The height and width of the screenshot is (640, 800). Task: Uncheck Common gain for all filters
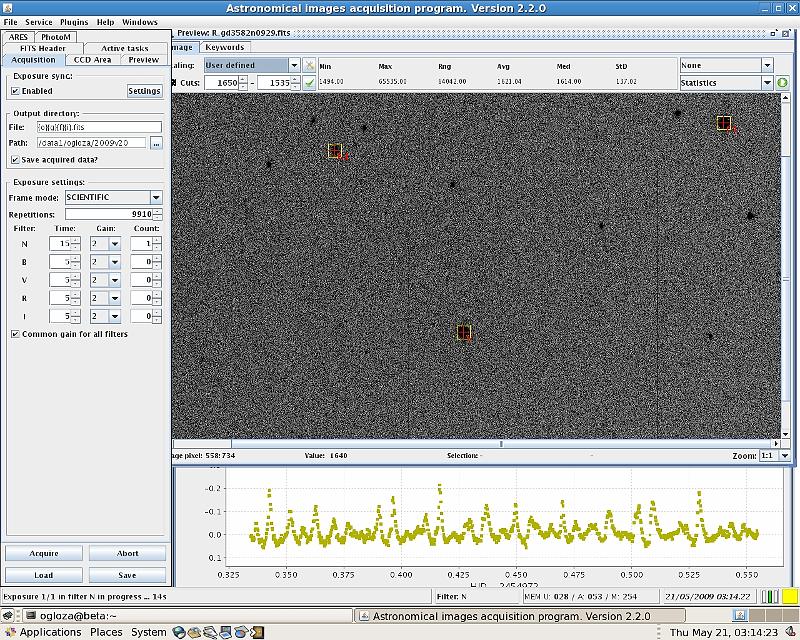15,334
